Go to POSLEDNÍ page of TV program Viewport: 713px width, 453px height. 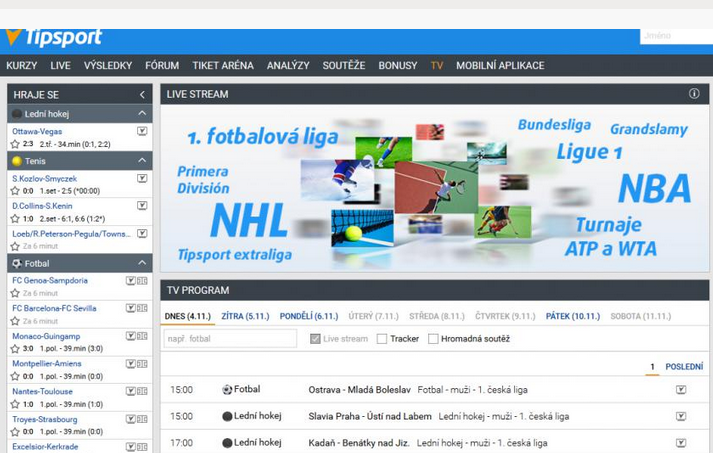tap(684, 367)
